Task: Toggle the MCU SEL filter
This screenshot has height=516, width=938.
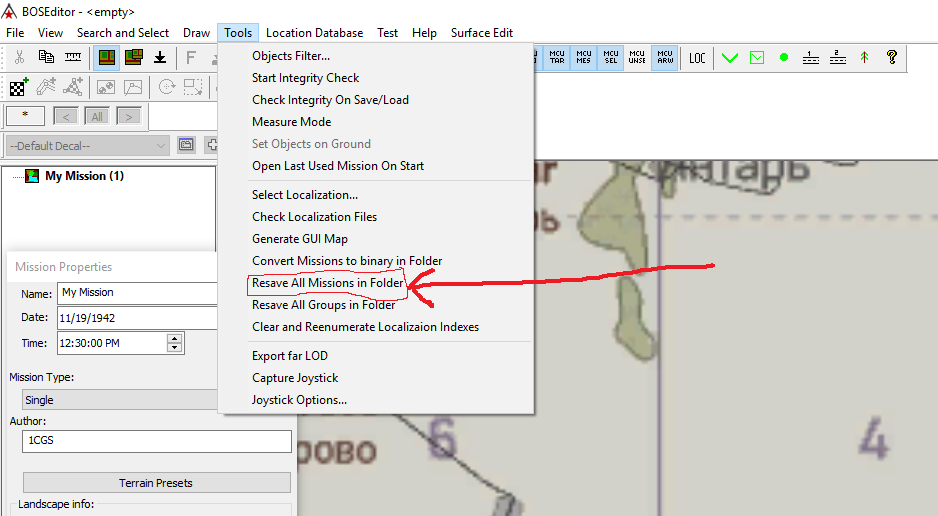Action: 611,57
